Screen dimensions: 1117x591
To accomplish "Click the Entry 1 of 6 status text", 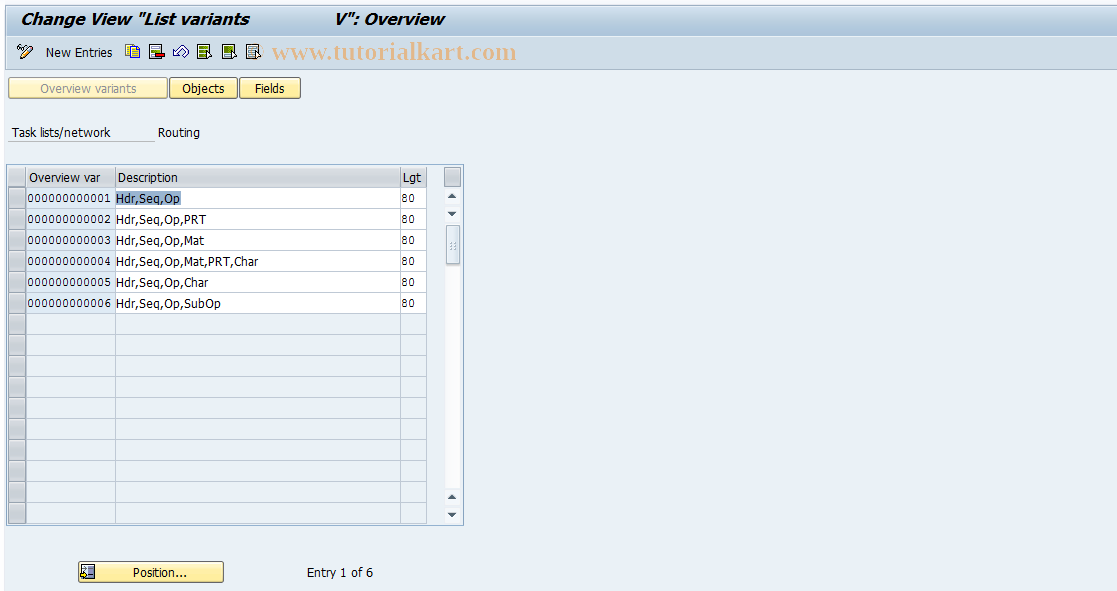I will (x=340, y=572).
